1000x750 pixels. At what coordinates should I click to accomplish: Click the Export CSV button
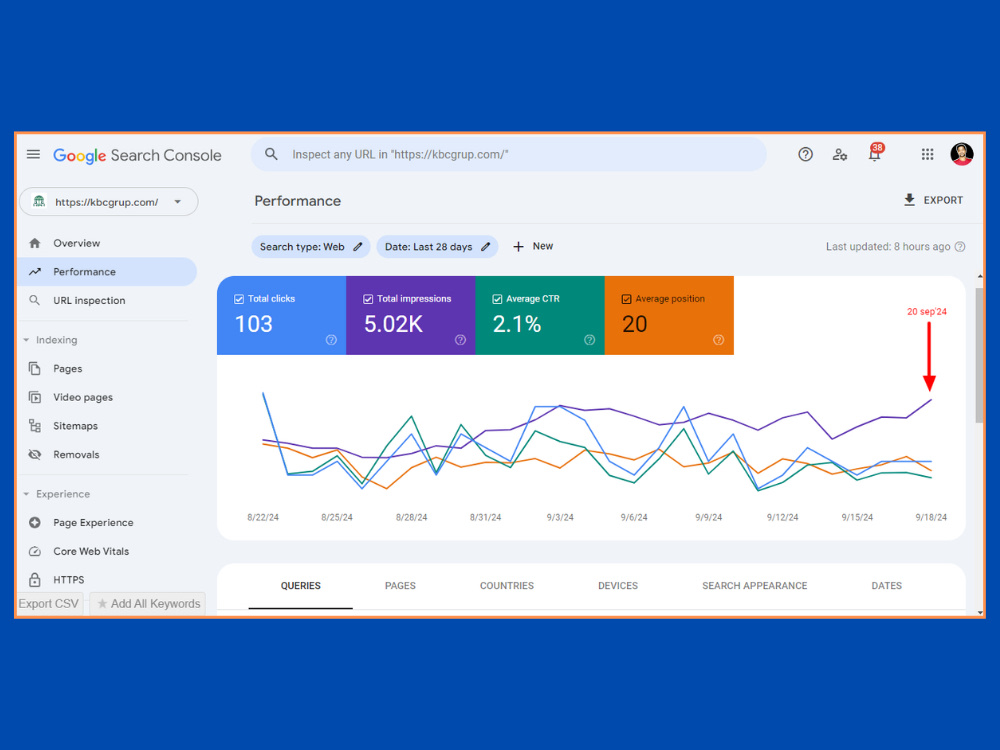(48, 603)
